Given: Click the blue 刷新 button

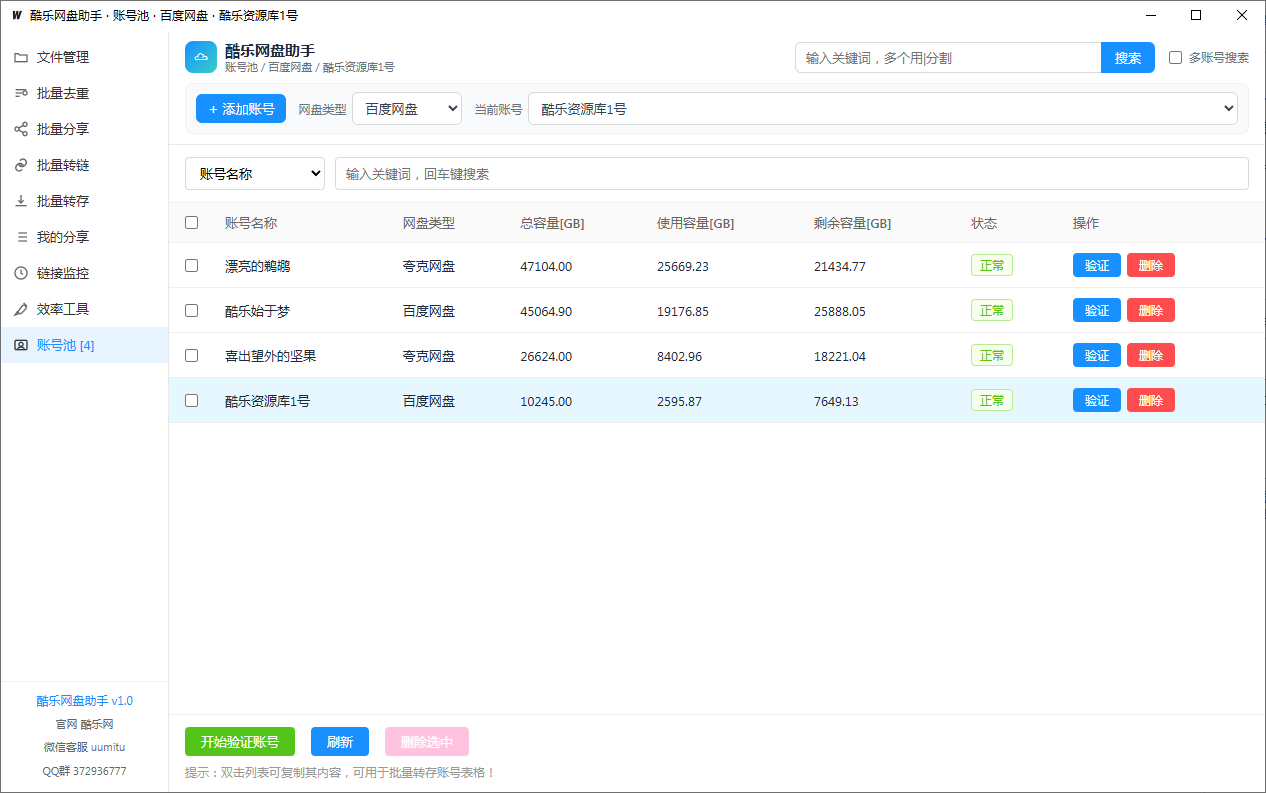Looking at the screenshot, I should (340, 742).
